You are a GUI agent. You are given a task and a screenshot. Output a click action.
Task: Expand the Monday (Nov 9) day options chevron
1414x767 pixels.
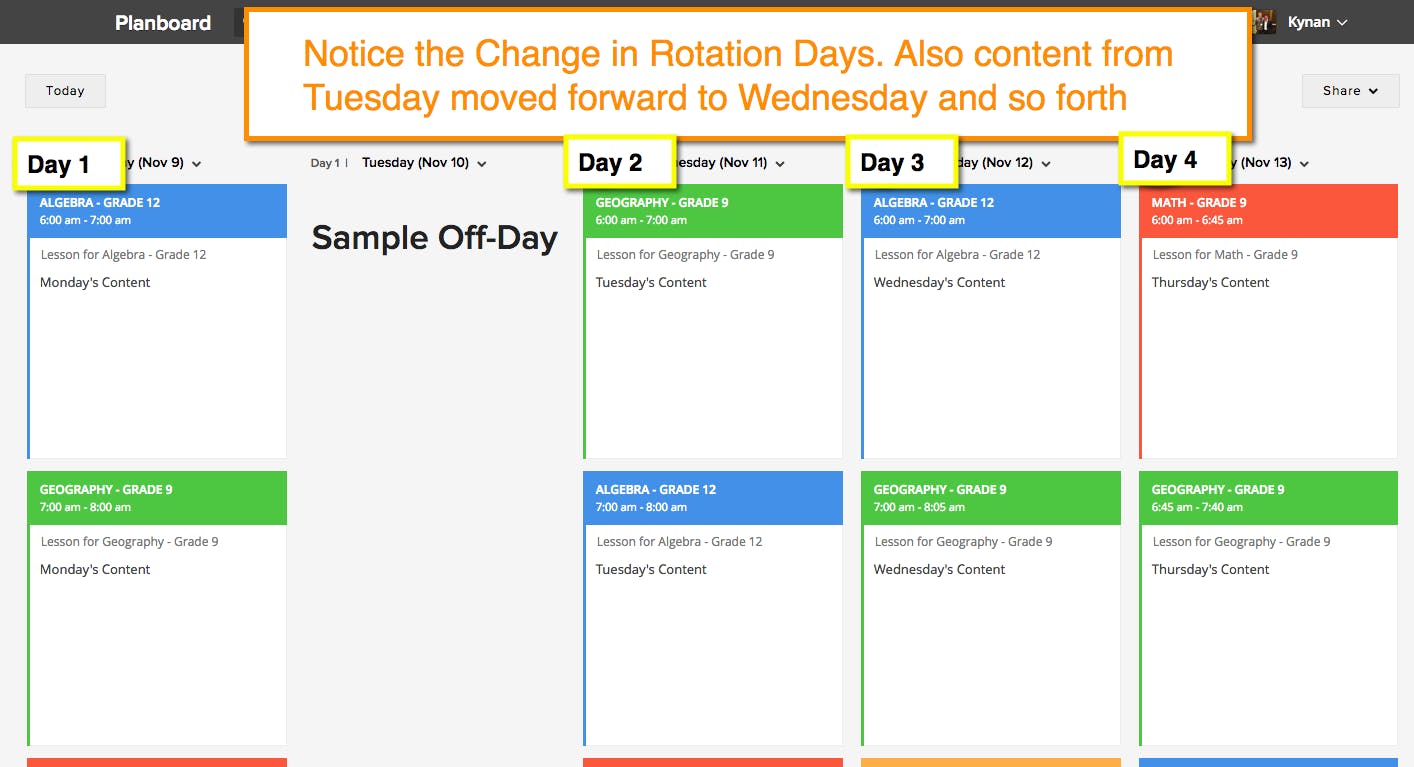(x=196, y=164)
